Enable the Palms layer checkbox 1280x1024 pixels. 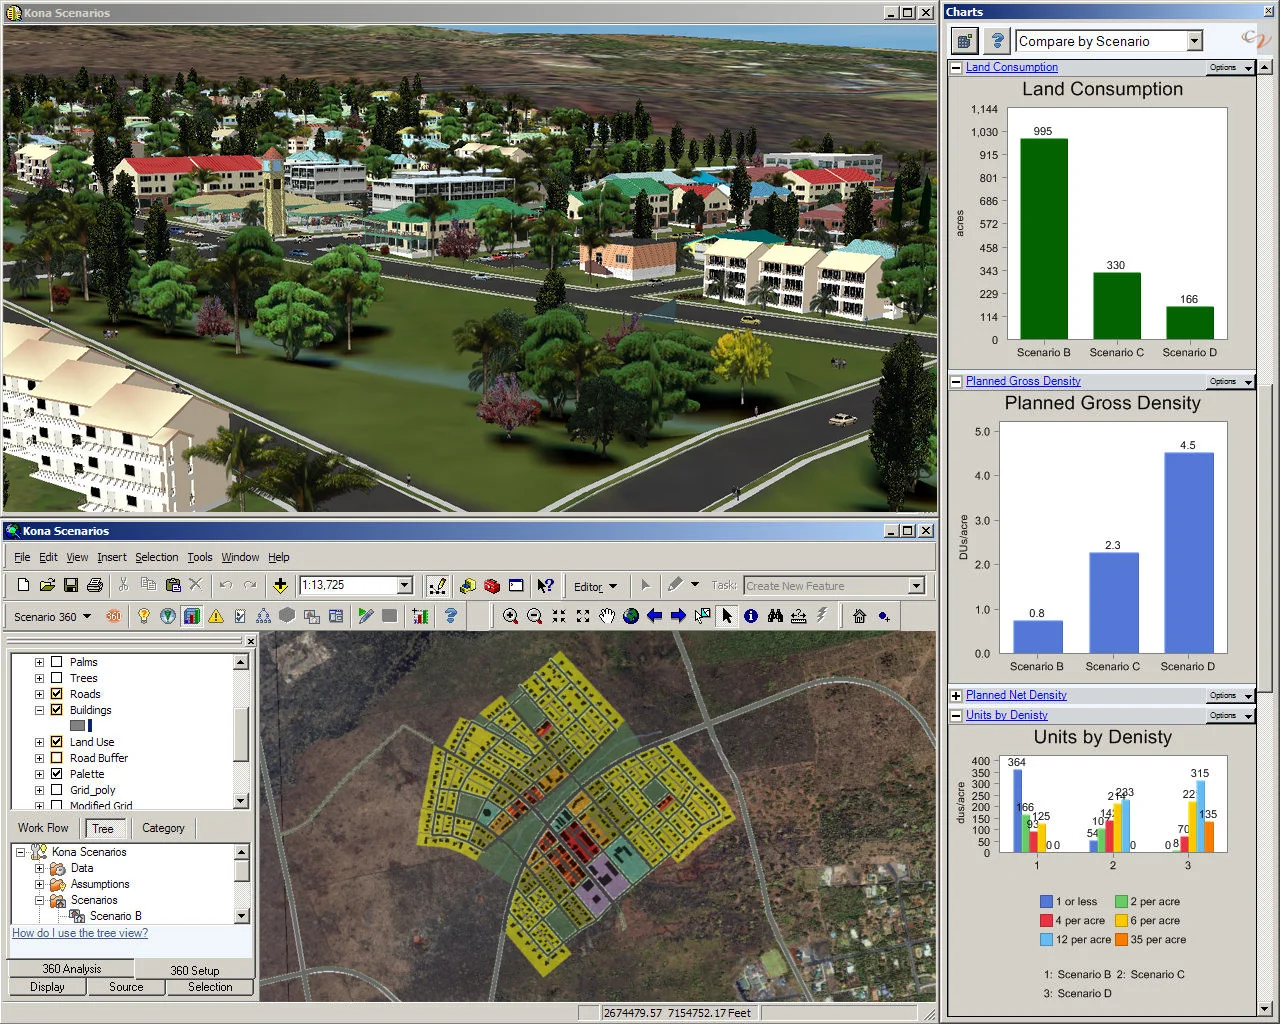tap(57, 662)
